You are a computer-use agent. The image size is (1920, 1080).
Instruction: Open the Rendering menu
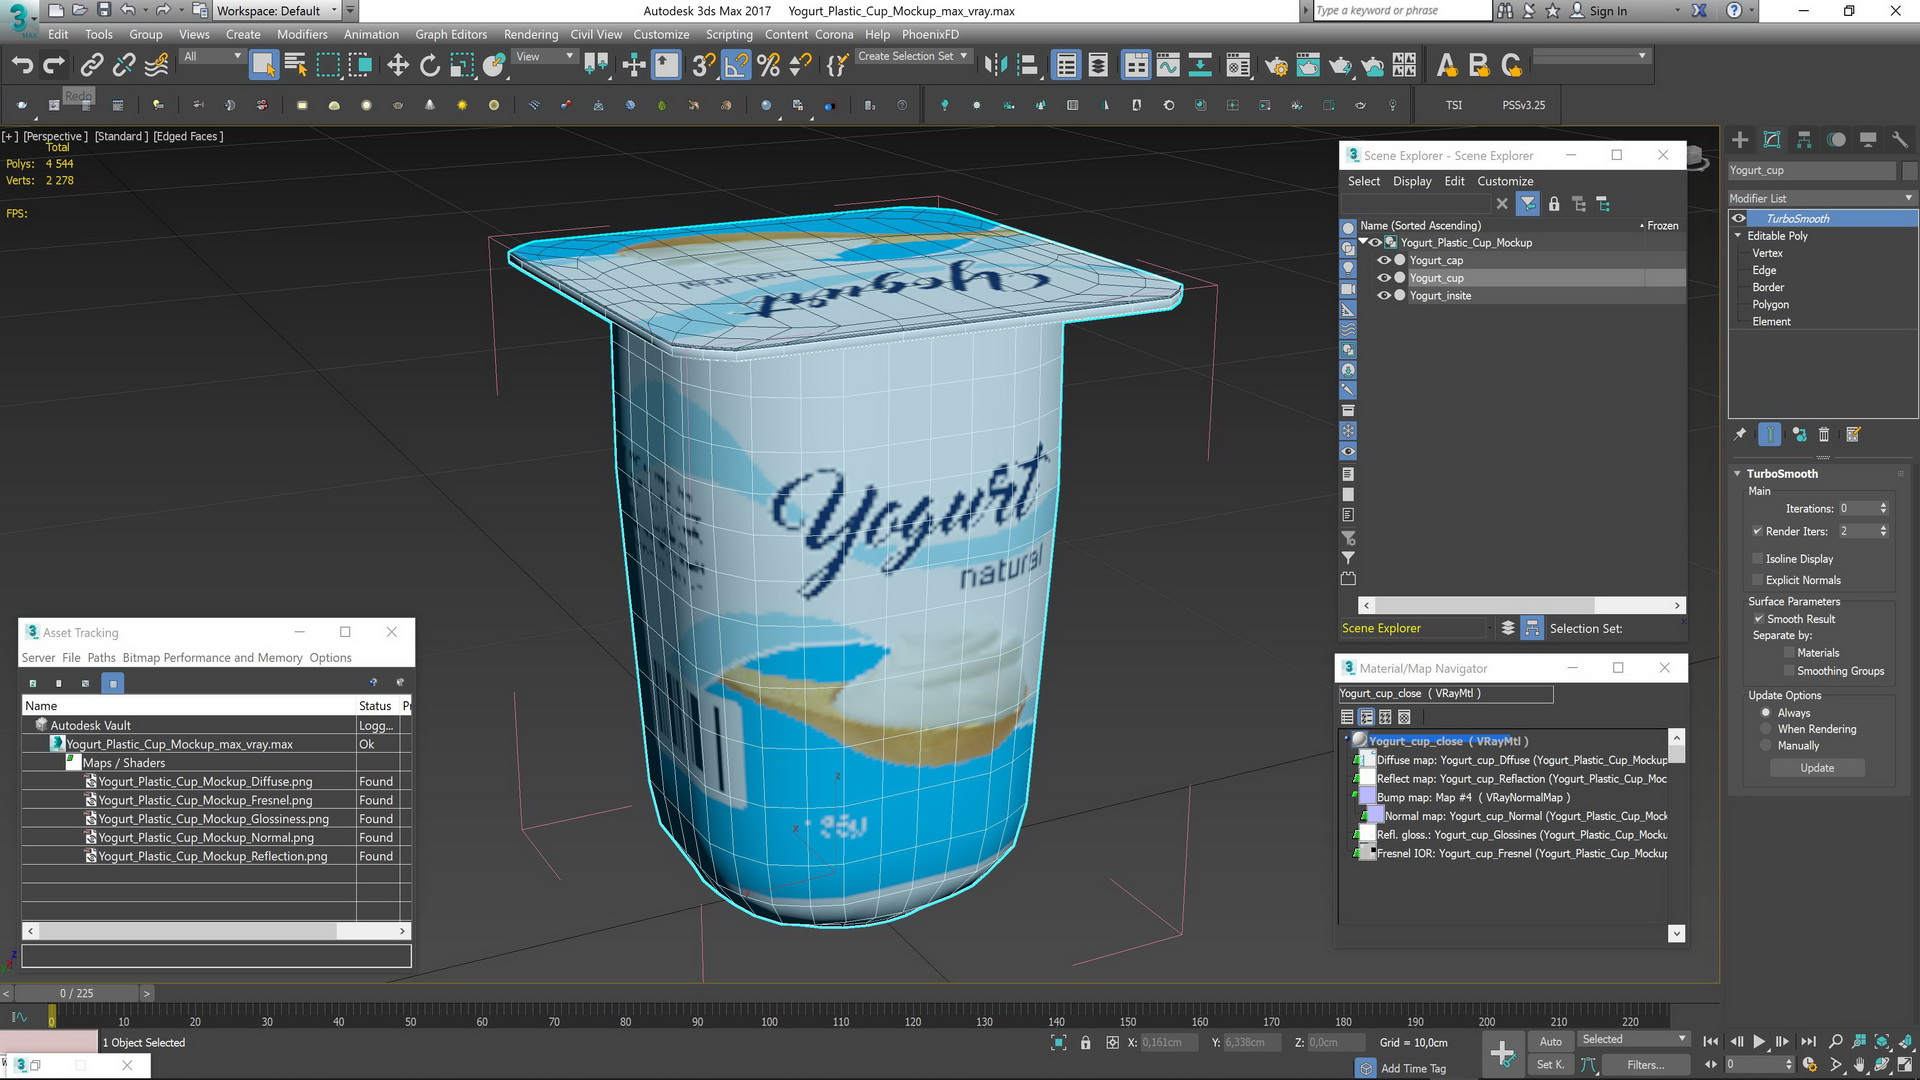[531, 34]
